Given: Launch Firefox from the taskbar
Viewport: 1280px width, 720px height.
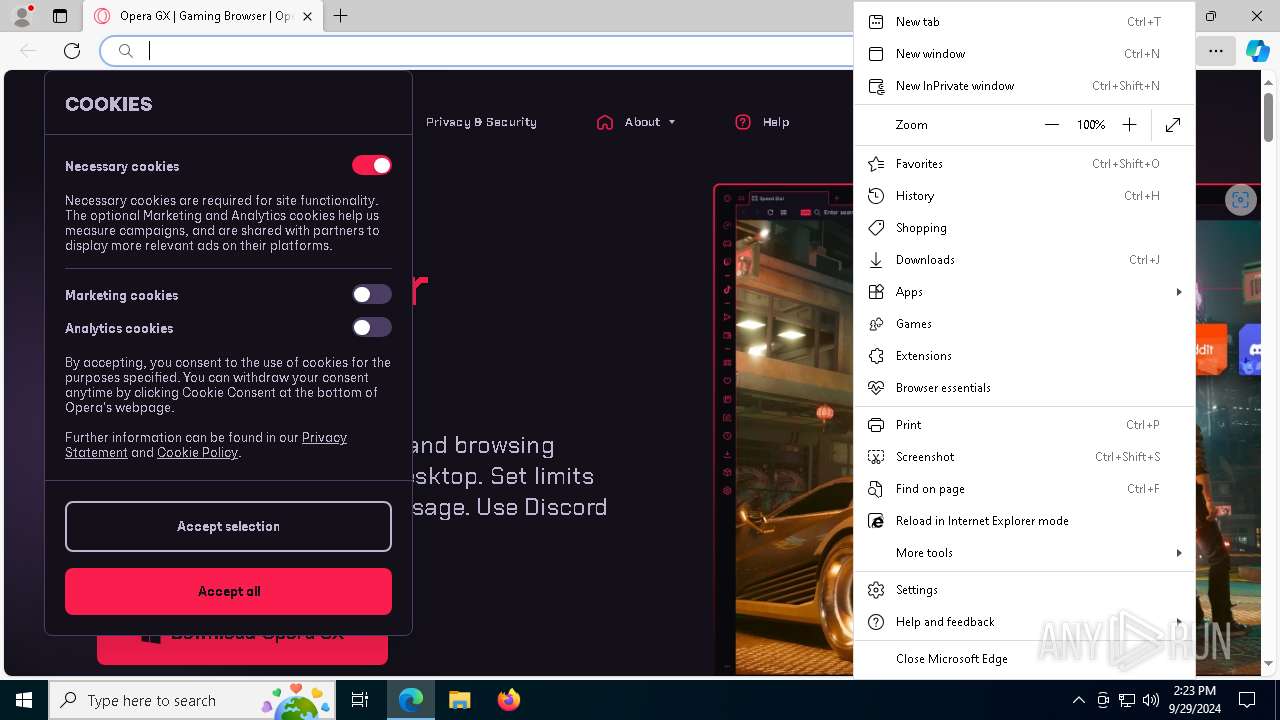Looking at the screenshot, I should click(508, 700).
